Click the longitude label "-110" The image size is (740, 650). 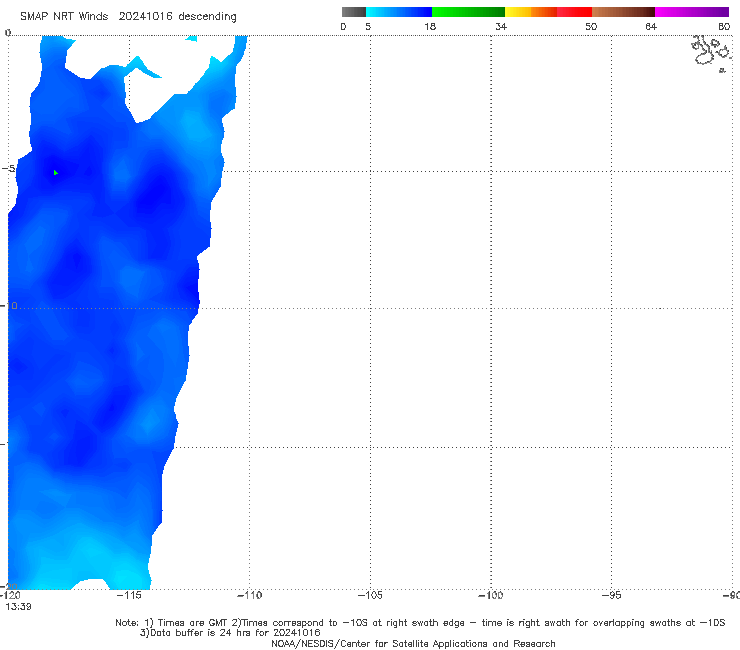click(249, 595)
